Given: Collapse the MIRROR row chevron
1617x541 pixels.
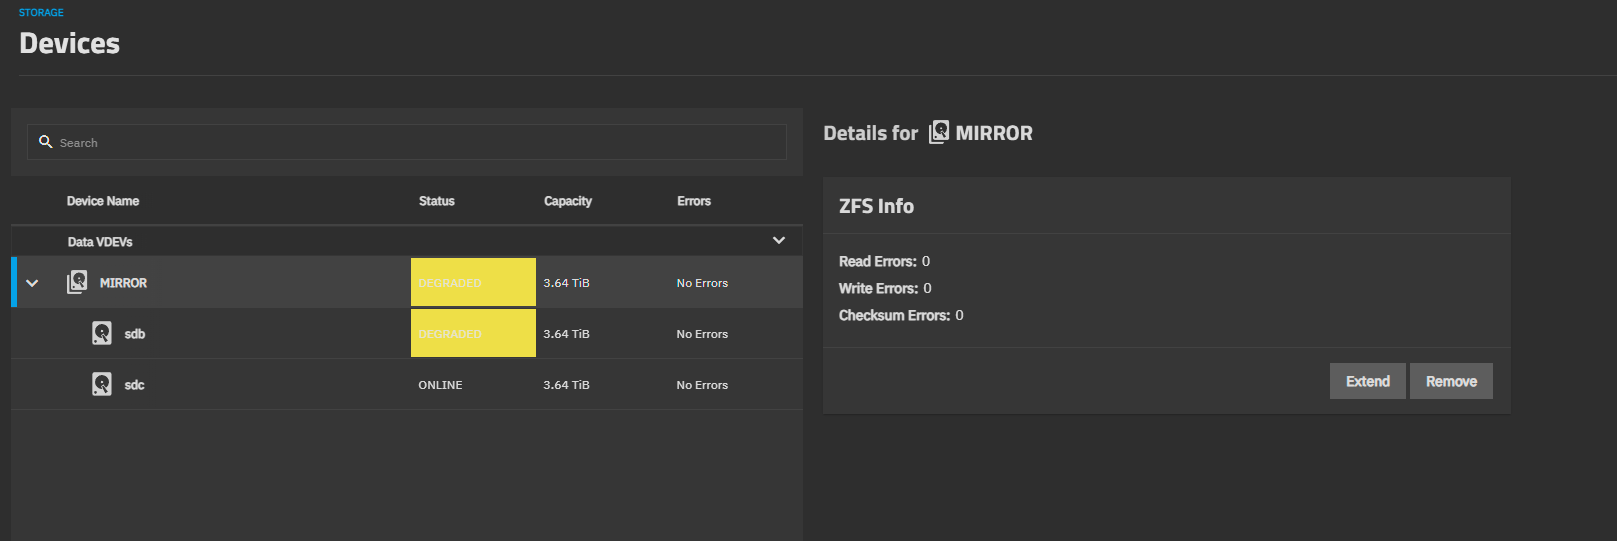Looking at the screenshot, I should 32,283.
